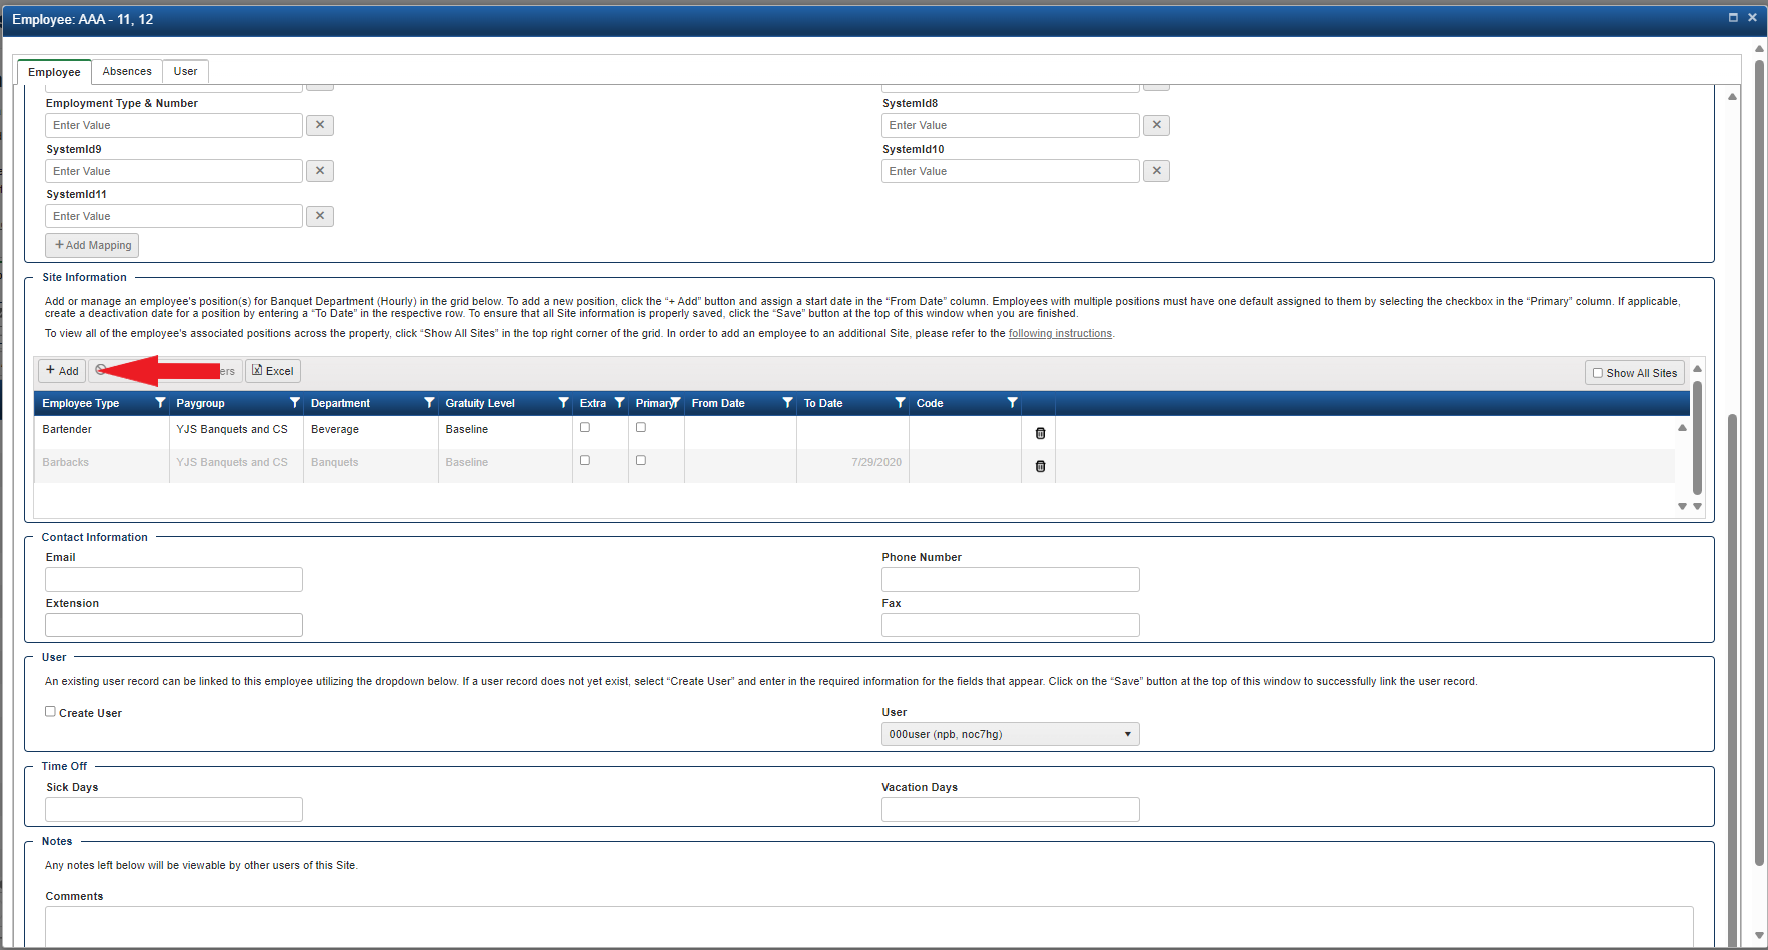Open filter for To Date column

tap(900, 403)
